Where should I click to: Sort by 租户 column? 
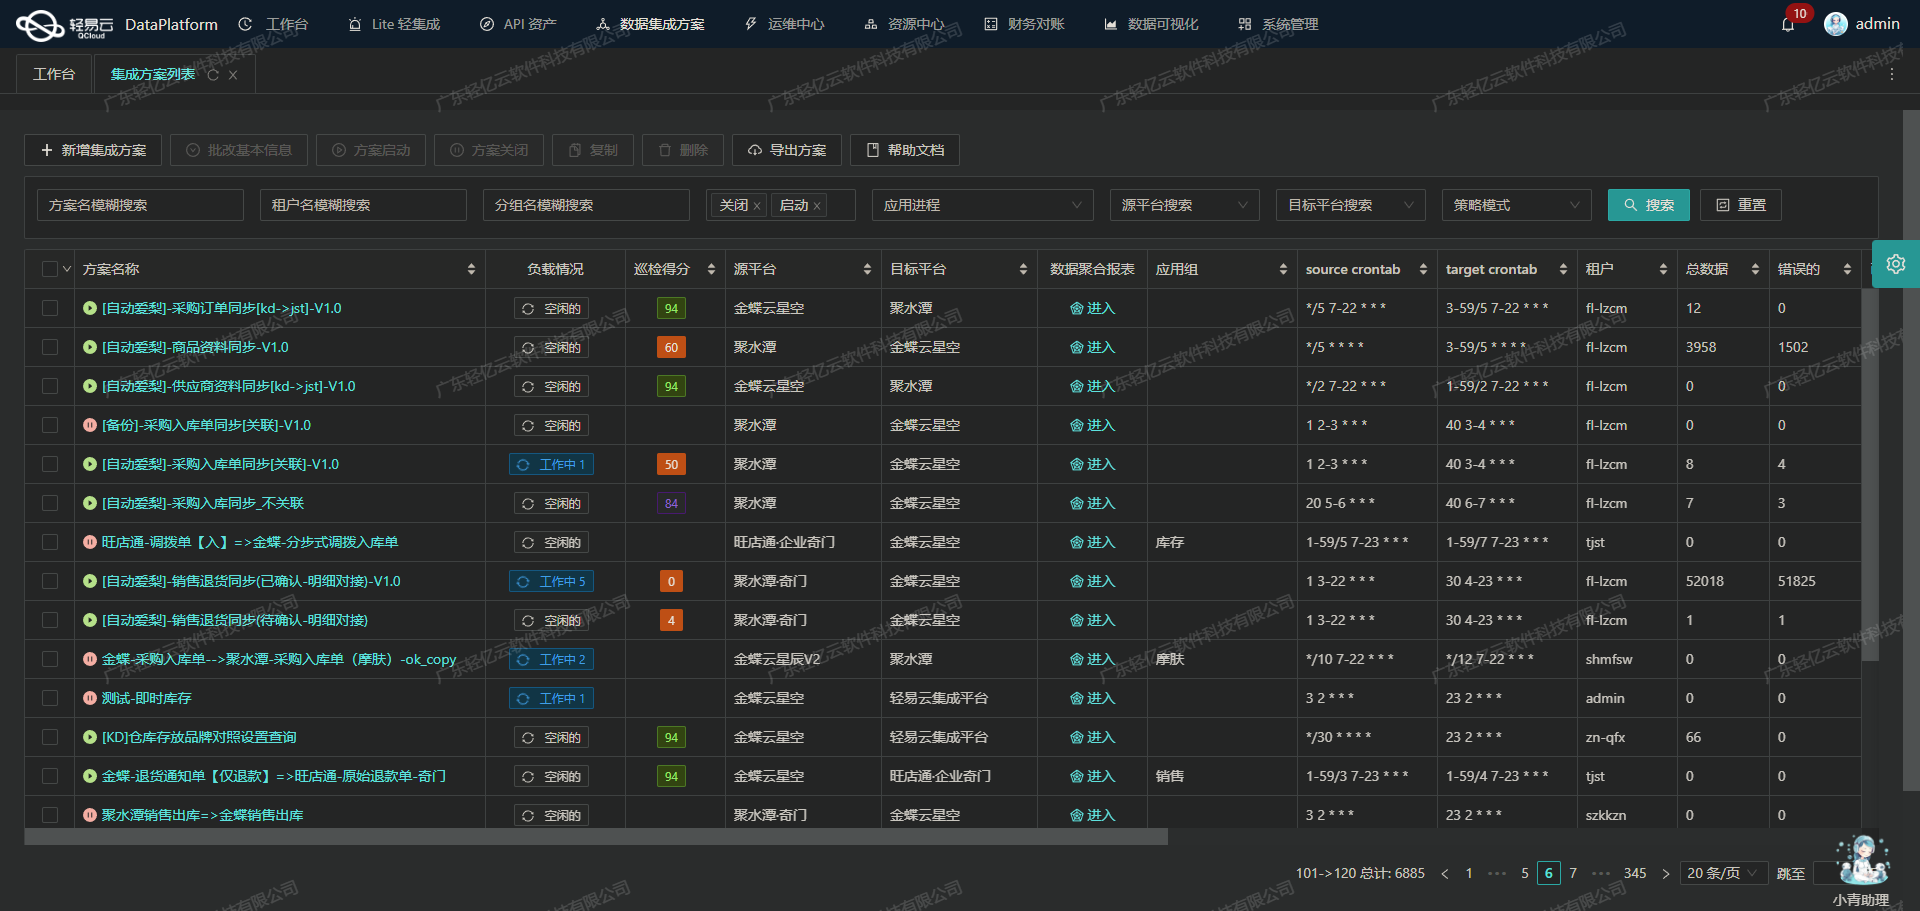(1663, 269)
